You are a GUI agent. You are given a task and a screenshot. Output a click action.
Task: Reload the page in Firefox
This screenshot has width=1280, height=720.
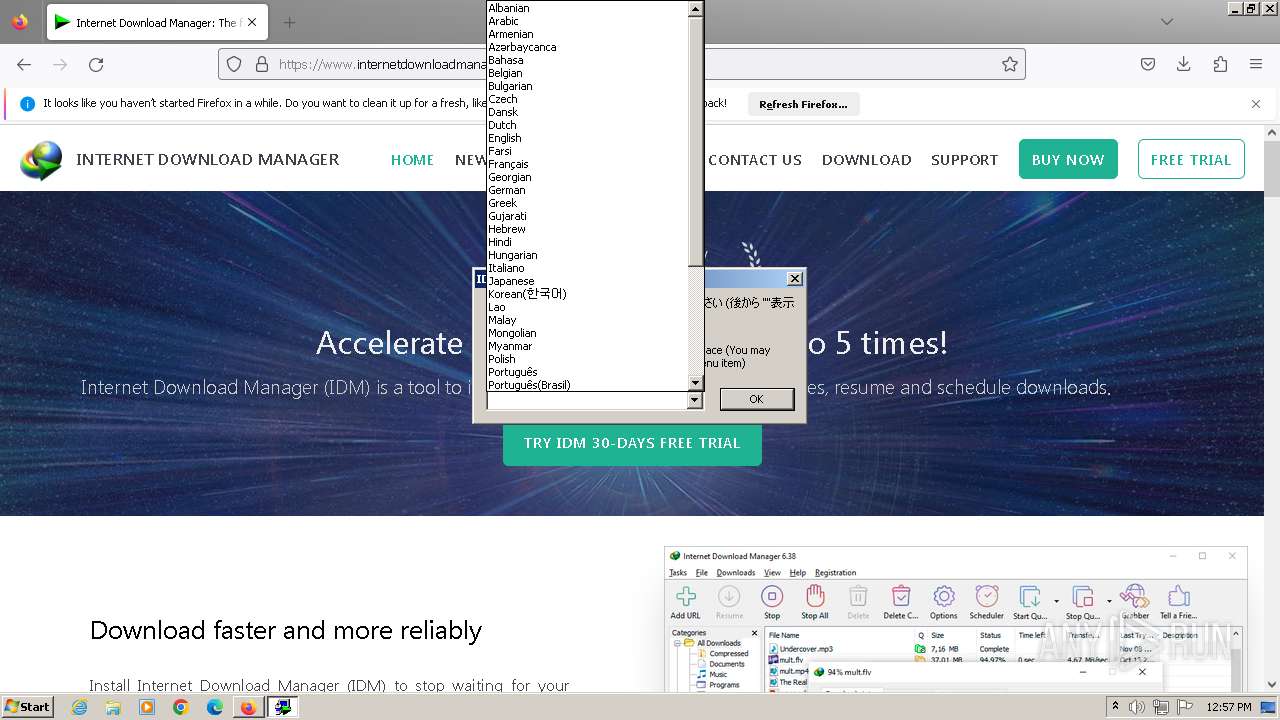(96, 64)
